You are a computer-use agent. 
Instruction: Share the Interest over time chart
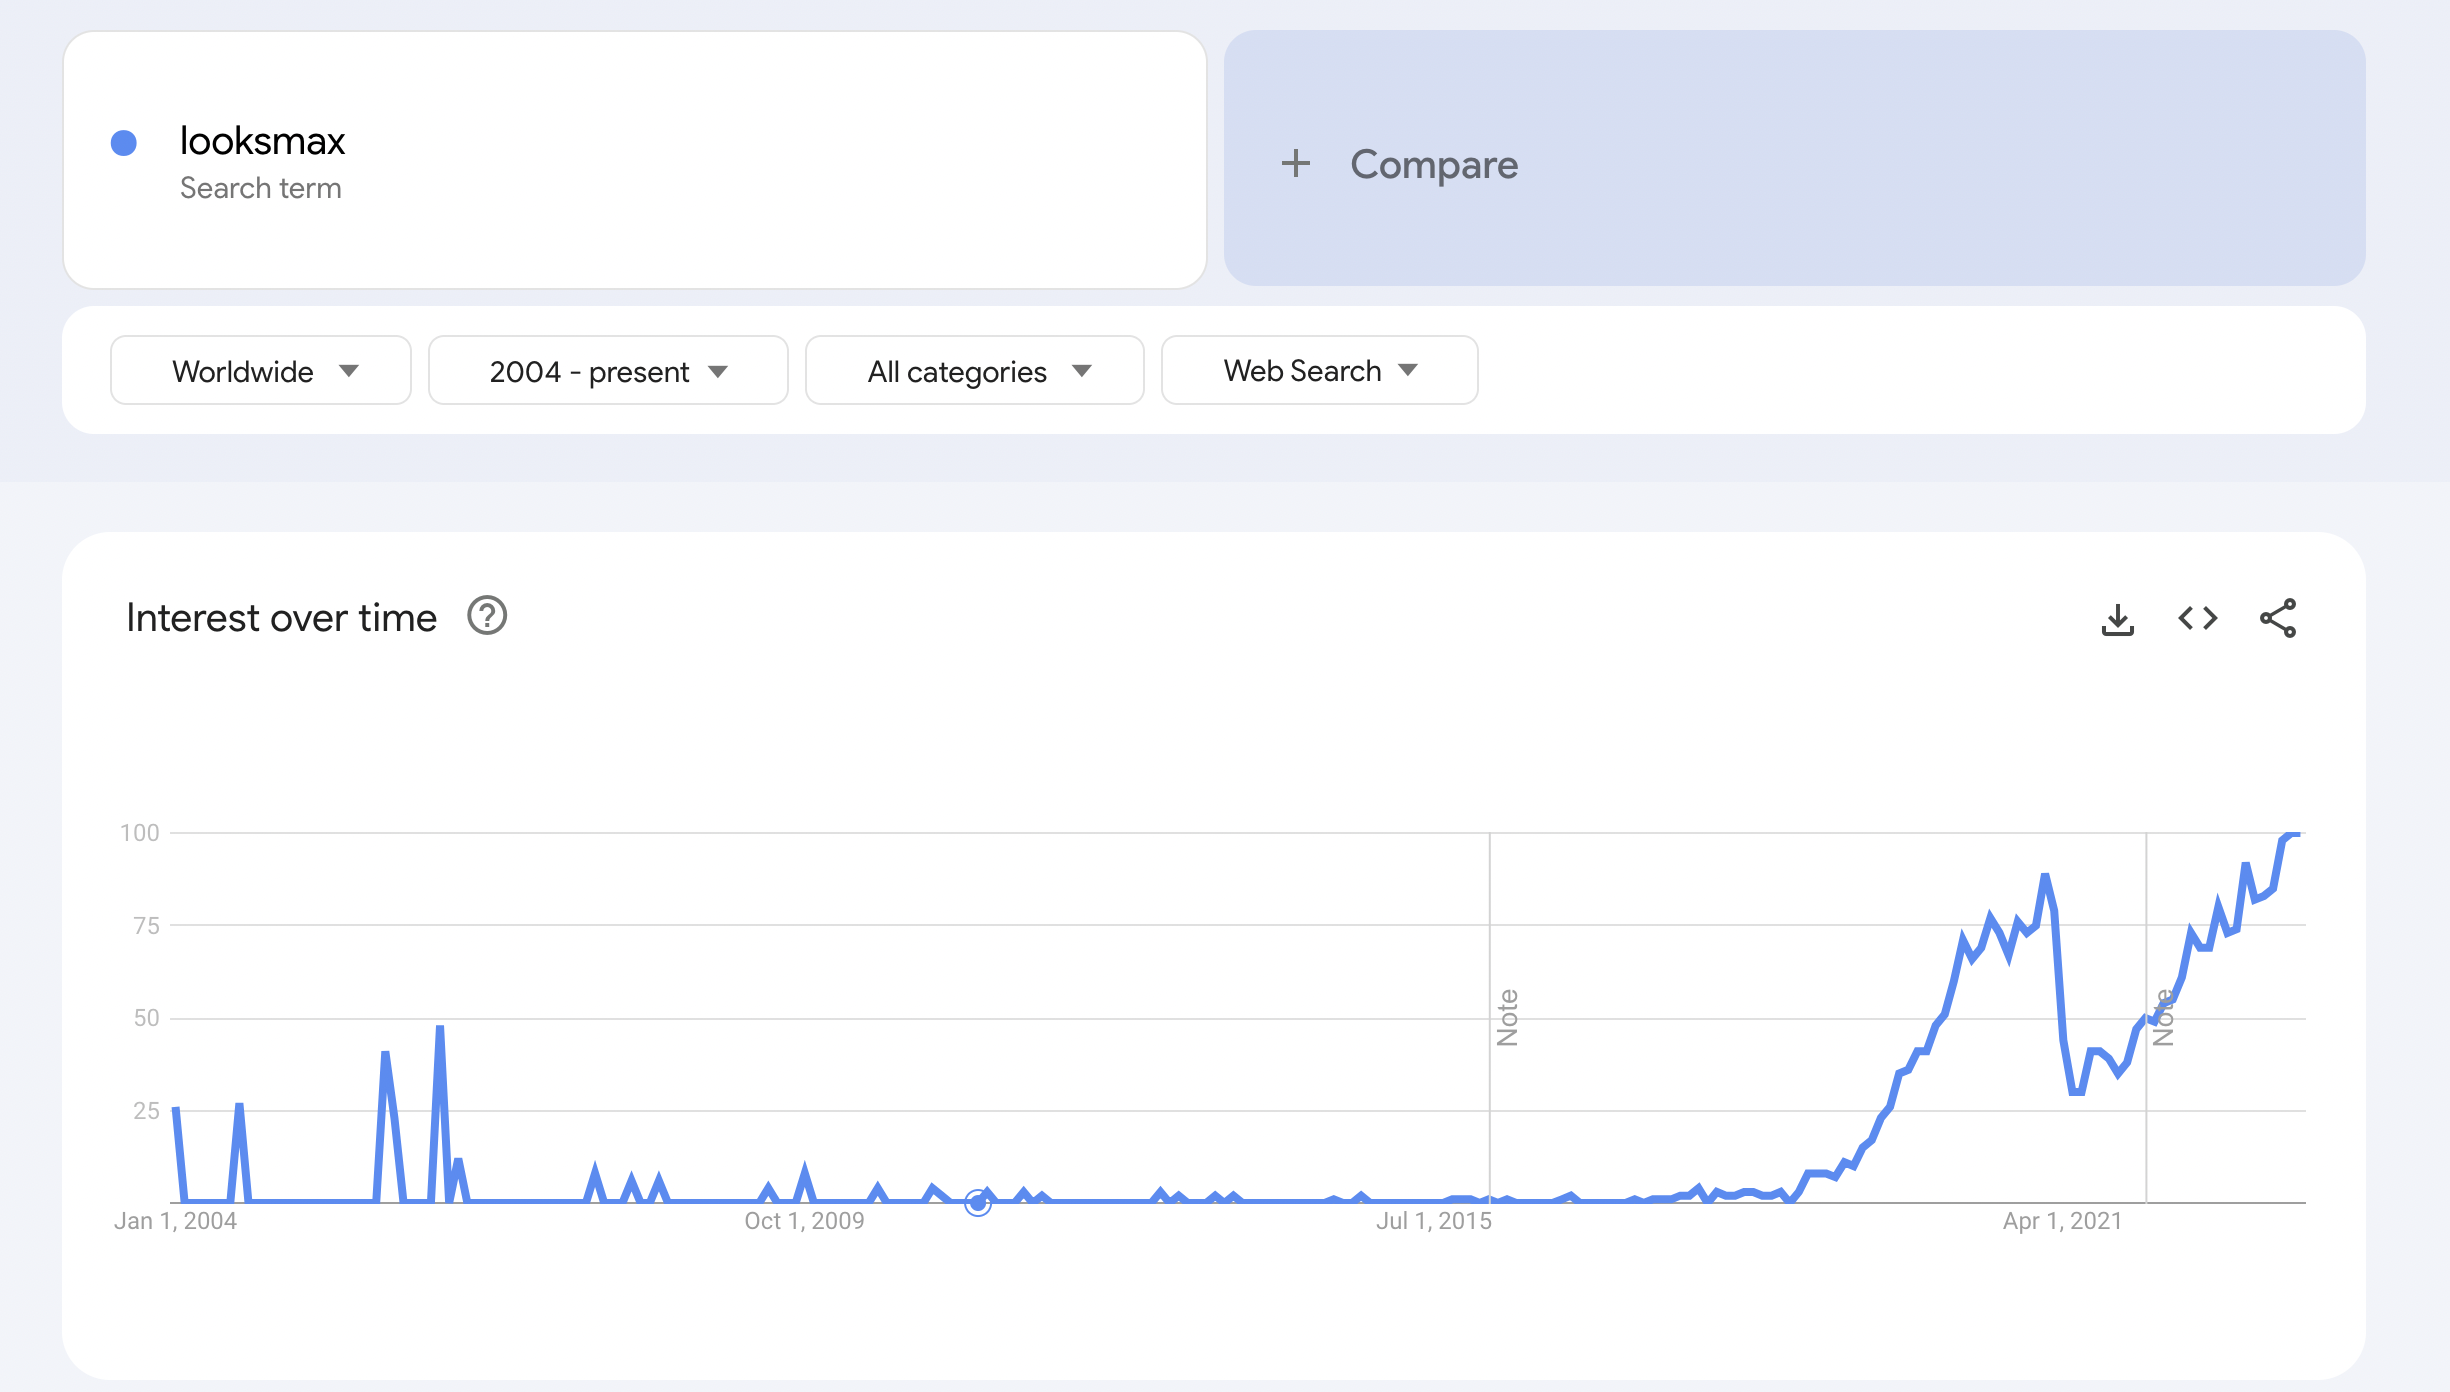click(2278, 618)
